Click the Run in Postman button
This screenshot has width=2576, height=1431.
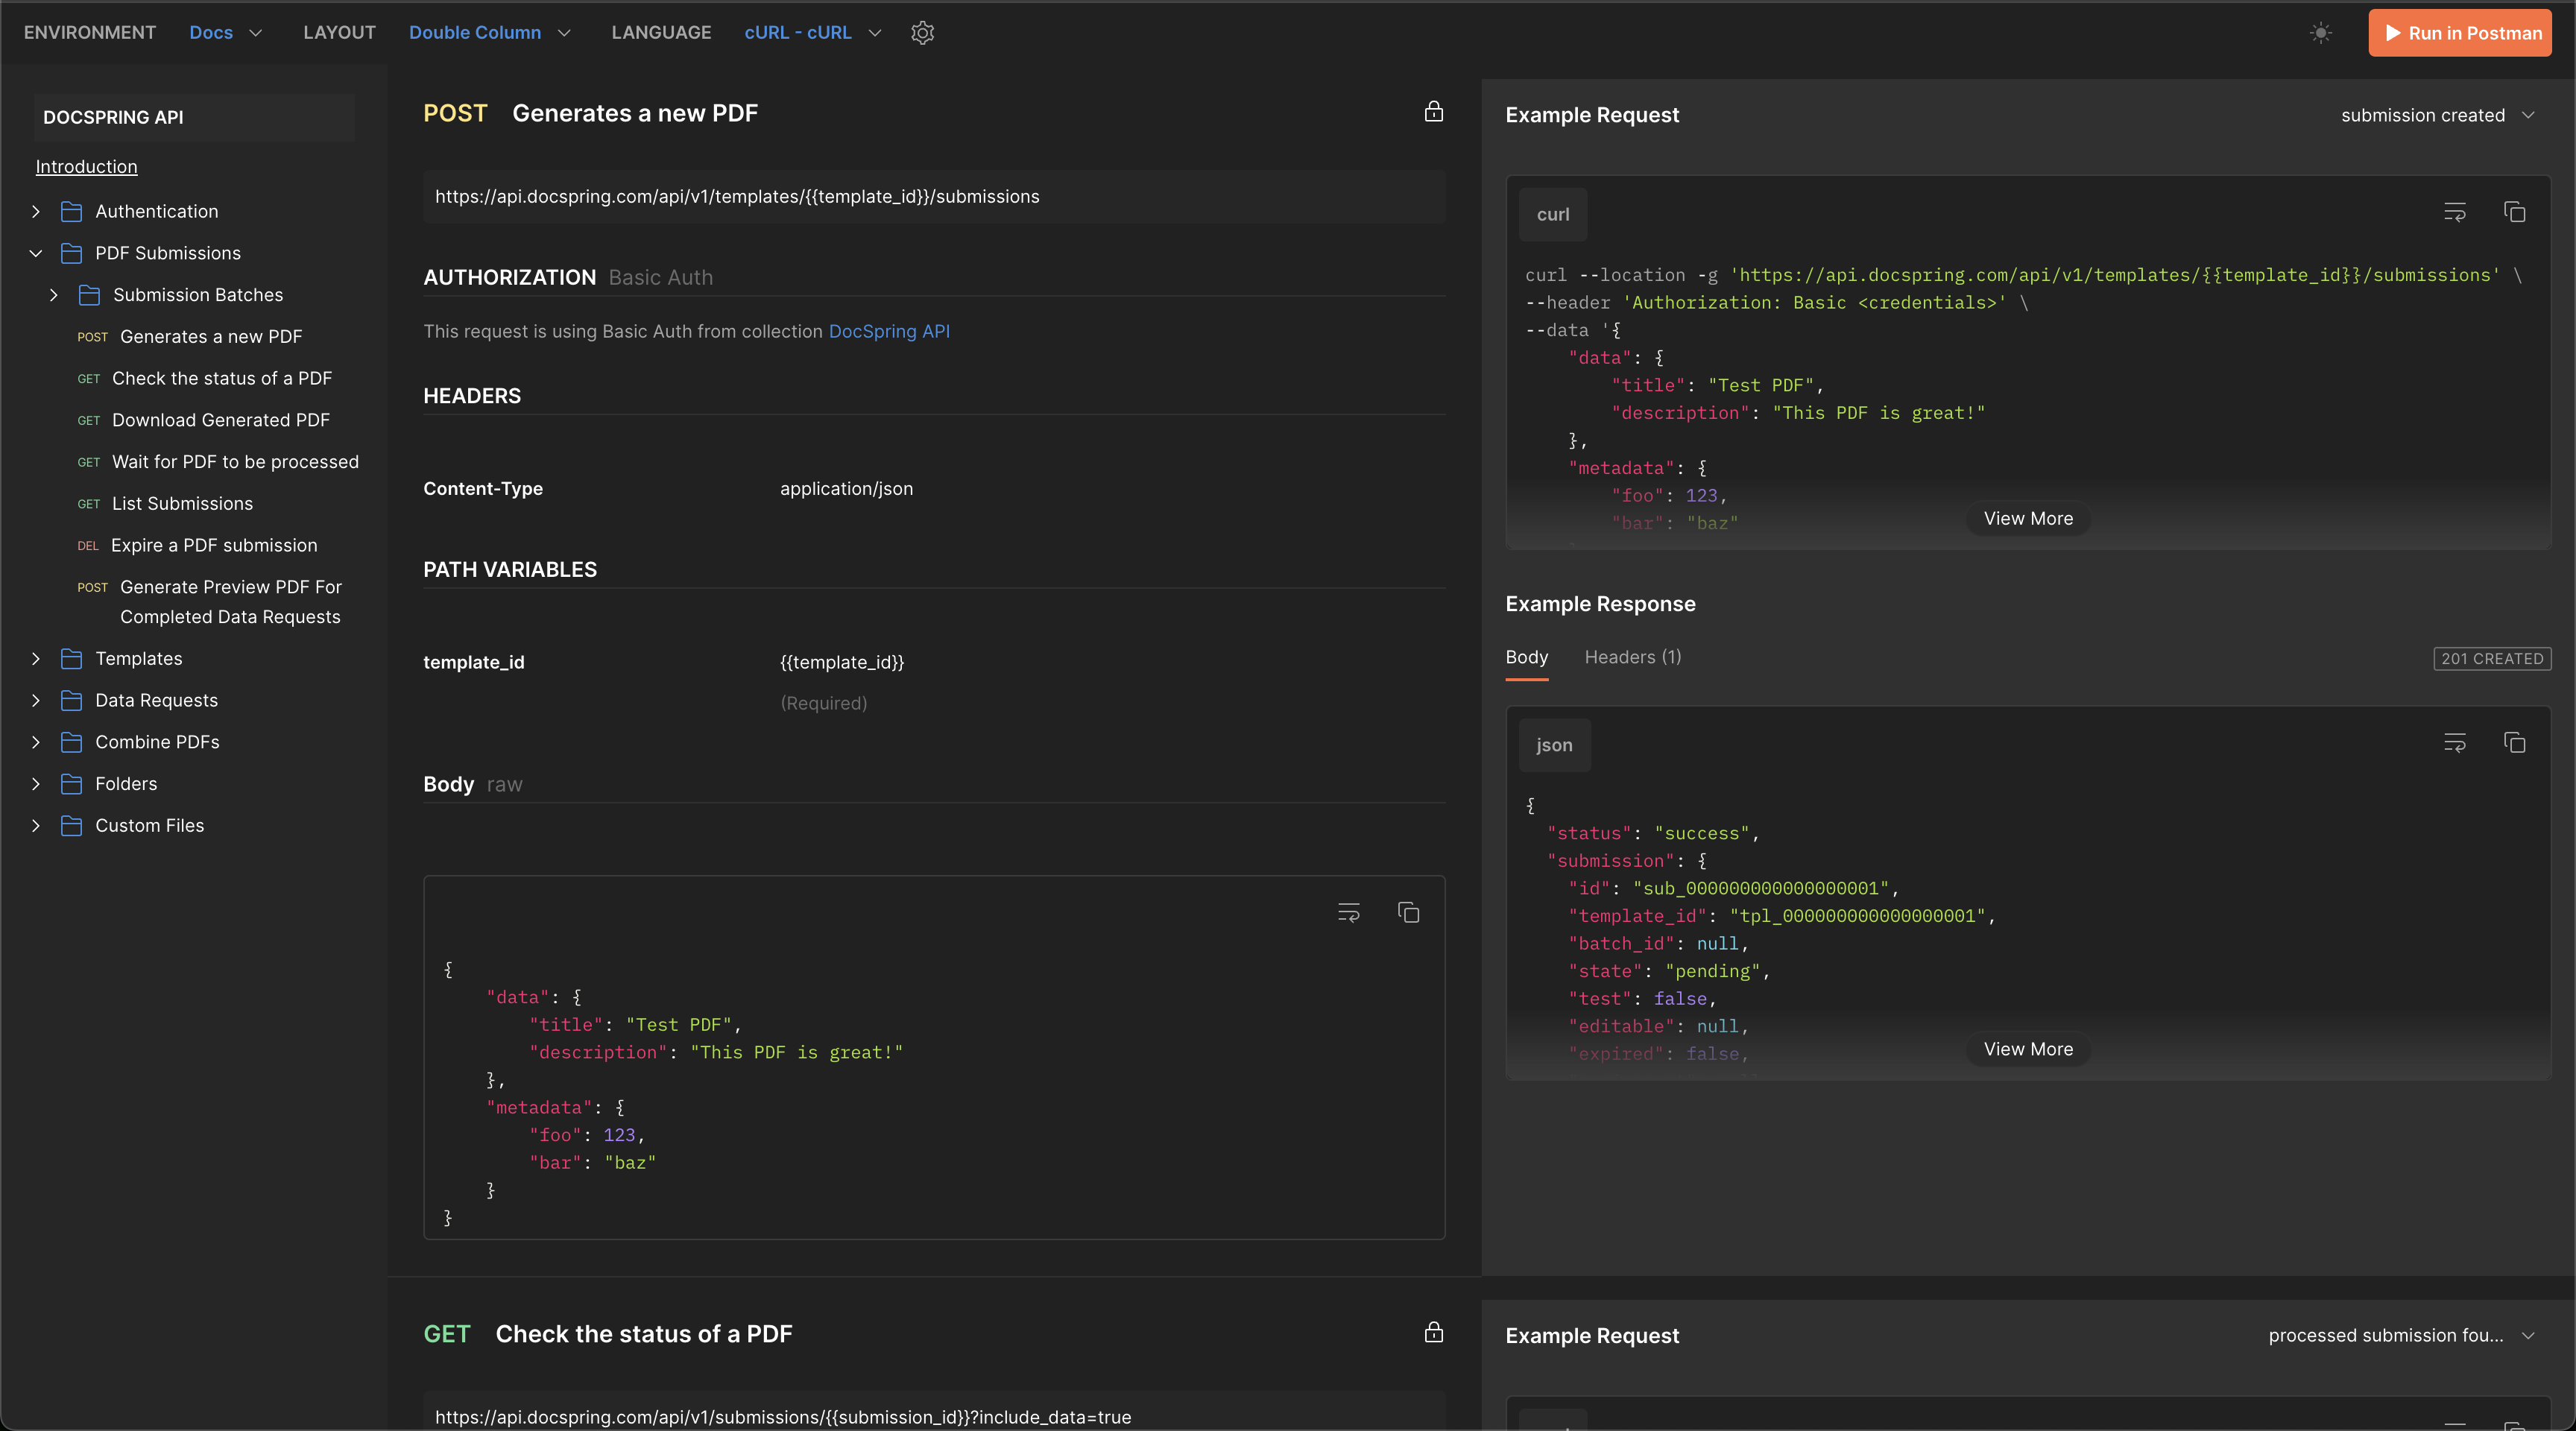tap(2460, 33)
